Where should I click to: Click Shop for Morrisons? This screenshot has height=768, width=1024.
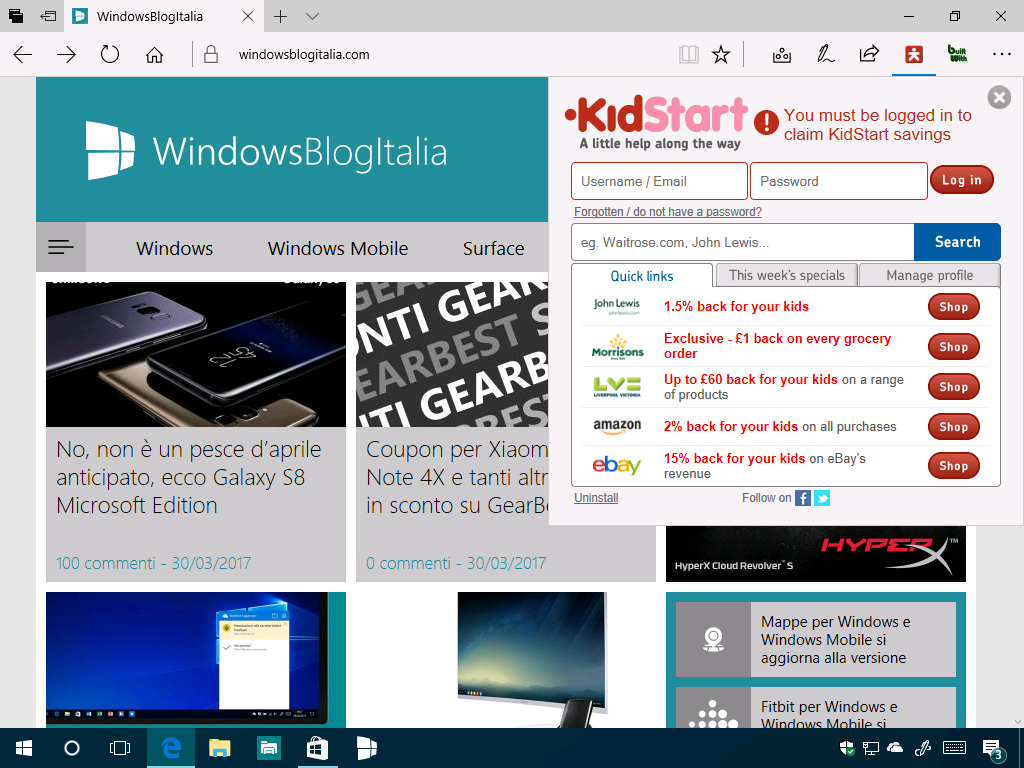pyautogui.click(x=953, y=347)
